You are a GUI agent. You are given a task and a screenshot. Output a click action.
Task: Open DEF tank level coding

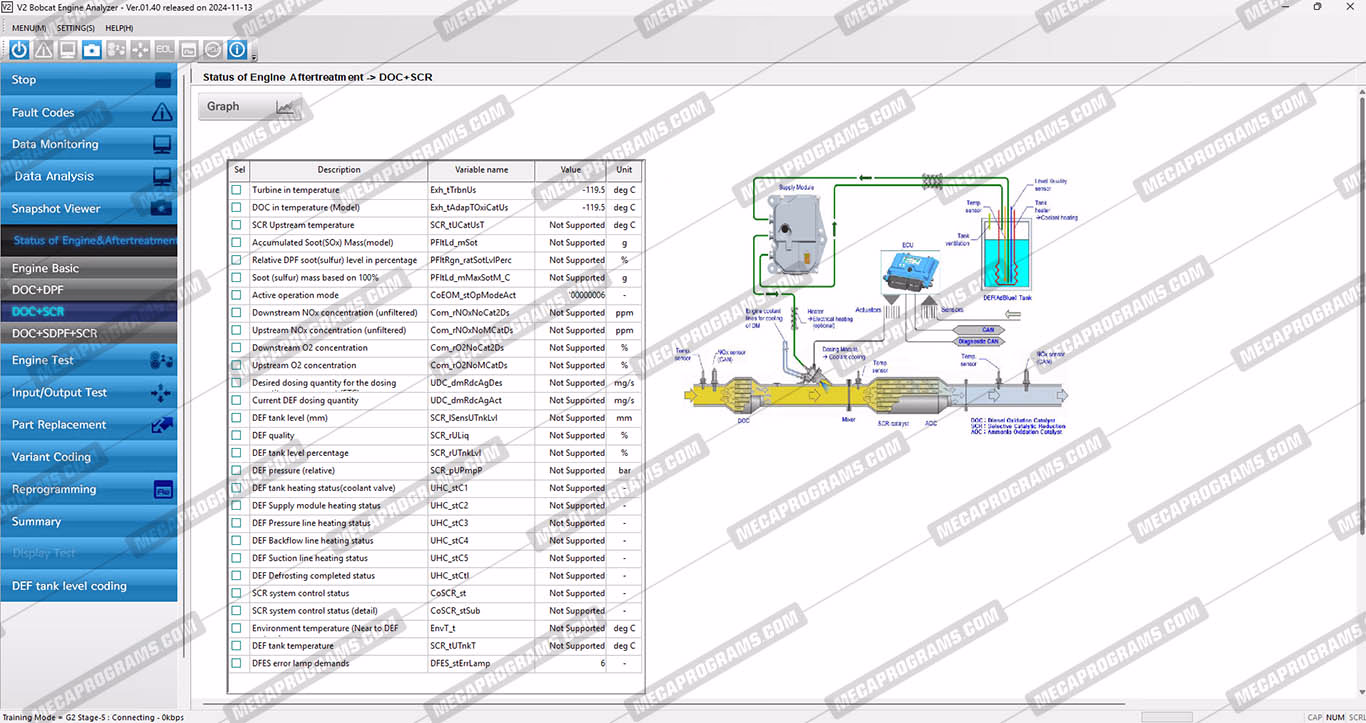pyautogui.click(x=88, y=586)
